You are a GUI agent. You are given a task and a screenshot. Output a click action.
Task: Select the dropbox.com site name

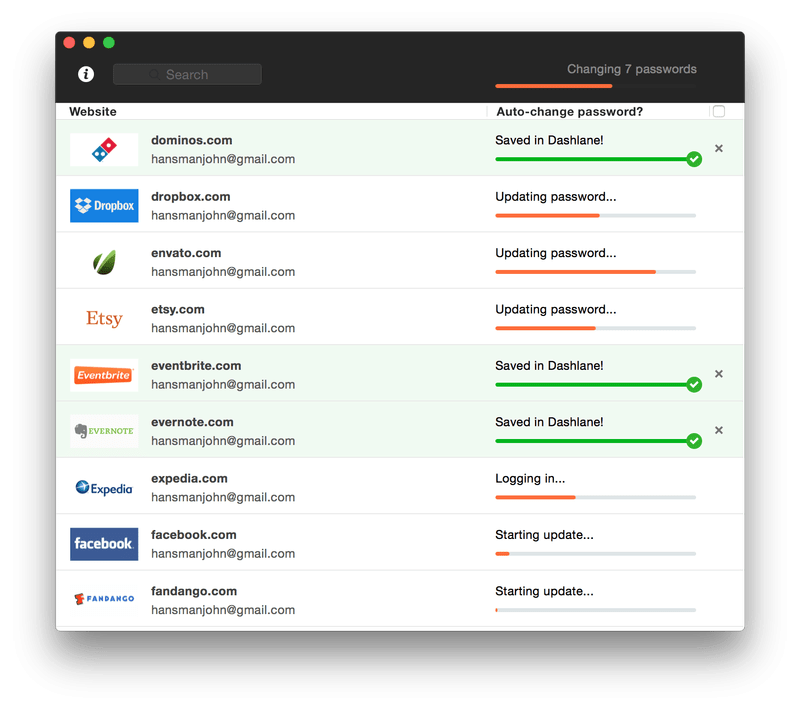click(190, 196)
